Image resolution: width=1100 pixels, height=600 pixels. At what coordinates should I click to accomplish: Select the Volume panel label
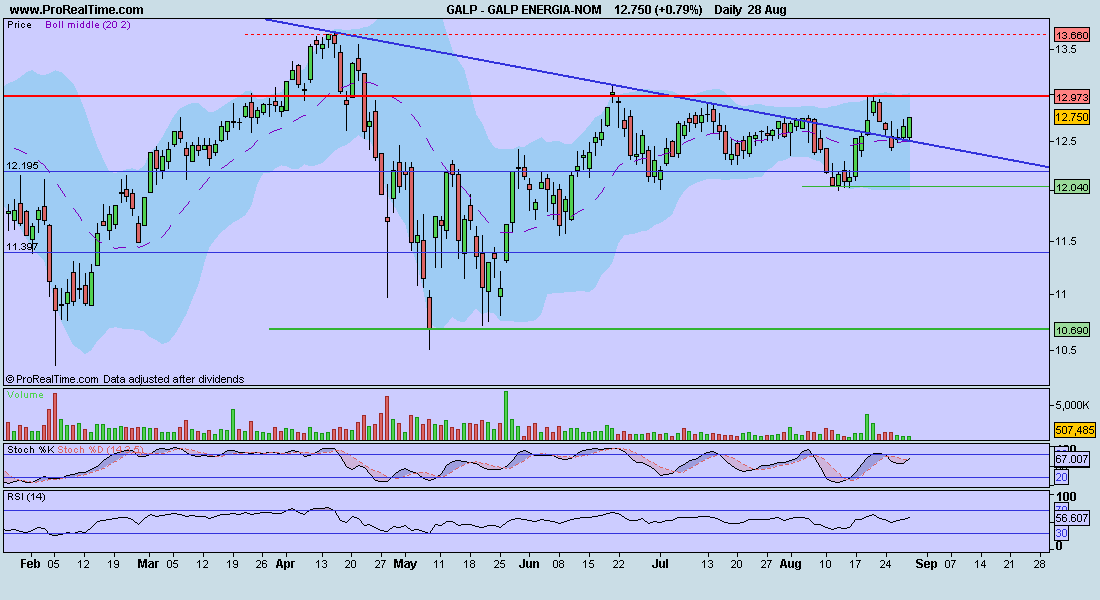point(25,394)
